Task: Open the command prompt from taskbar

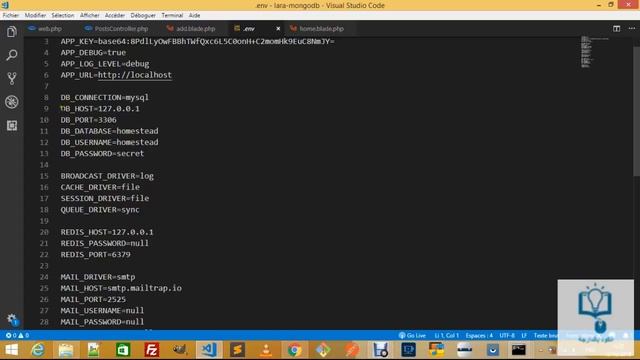Action: pos(519,350)
